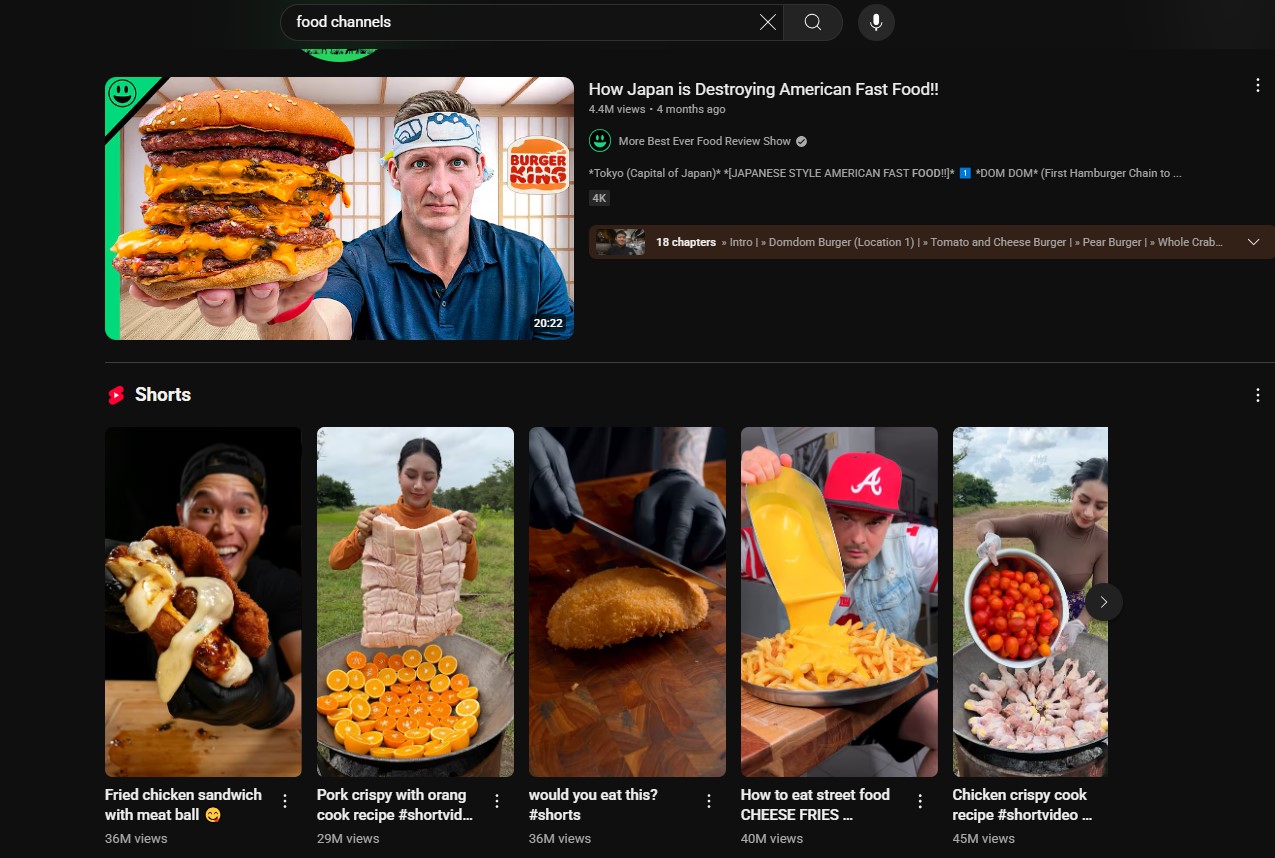Viewport: 1275px width, 858px height.
Task: Open Pork crispy with orang short thumbnail
Action: pos(415,602)
